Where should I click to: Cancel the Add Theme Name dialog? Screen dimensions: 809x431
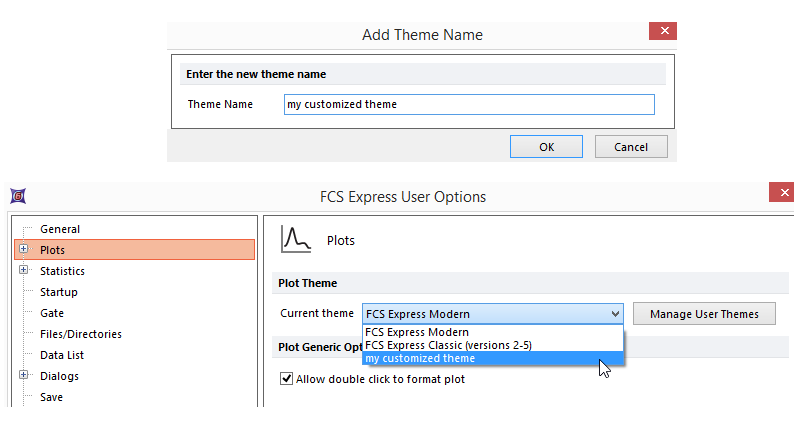point(631,147)
